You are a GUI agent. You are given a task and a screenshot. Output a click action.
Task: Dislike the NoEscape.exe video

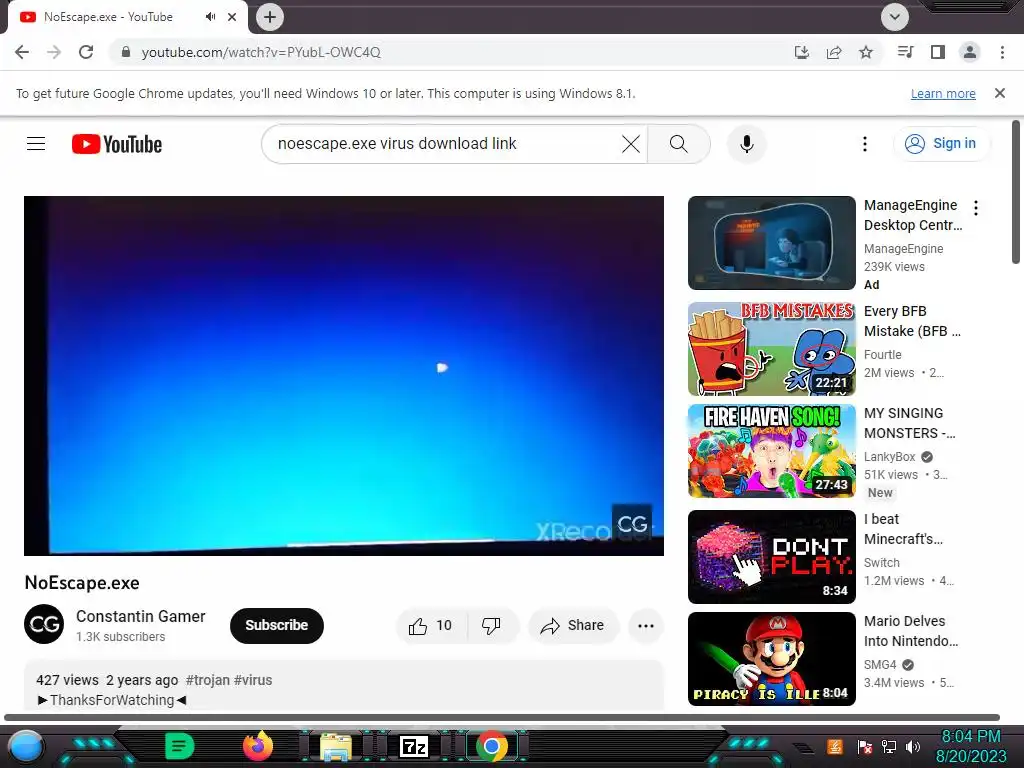(x=492, y=626)
